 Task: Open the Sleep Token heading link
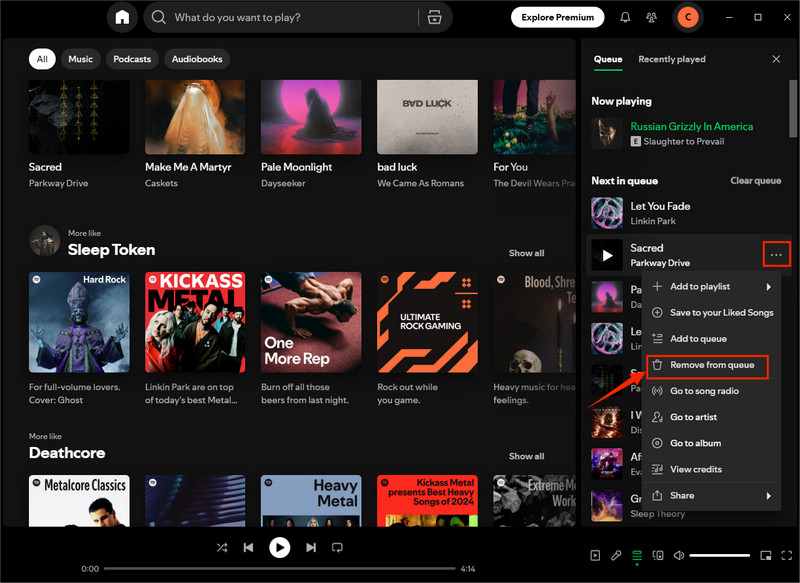[x=112, y=250]
